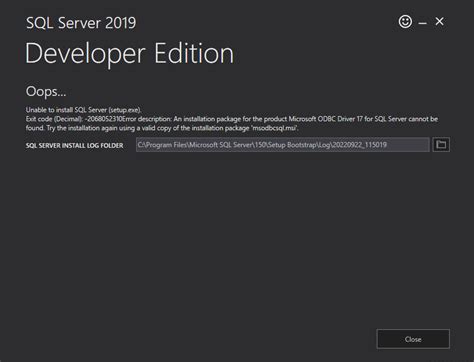Click the smiley feedback icon
Viewport: 474px width, 362px height.
[405, 22]
